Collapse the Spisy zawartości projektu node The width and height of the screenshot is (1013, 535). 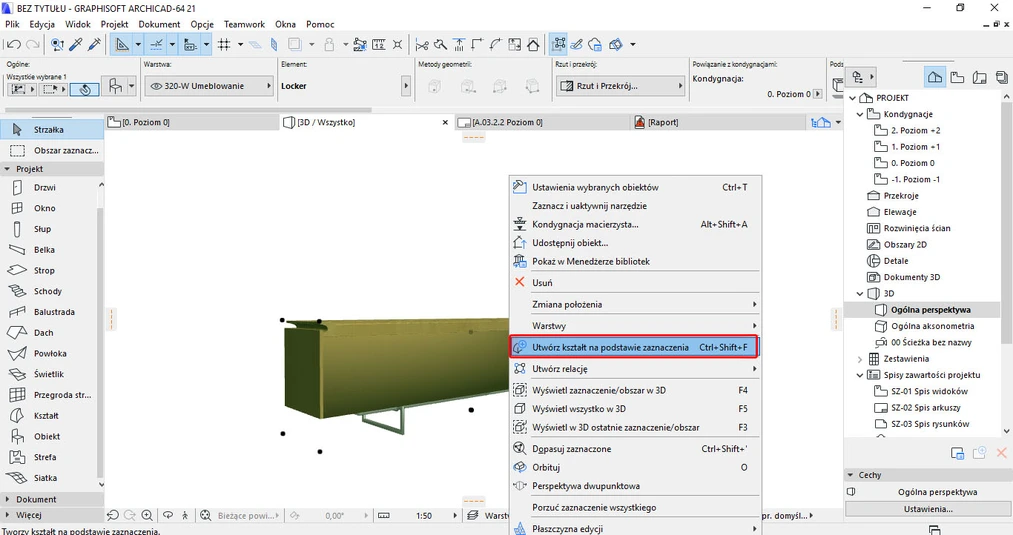(x=860, y=375)
